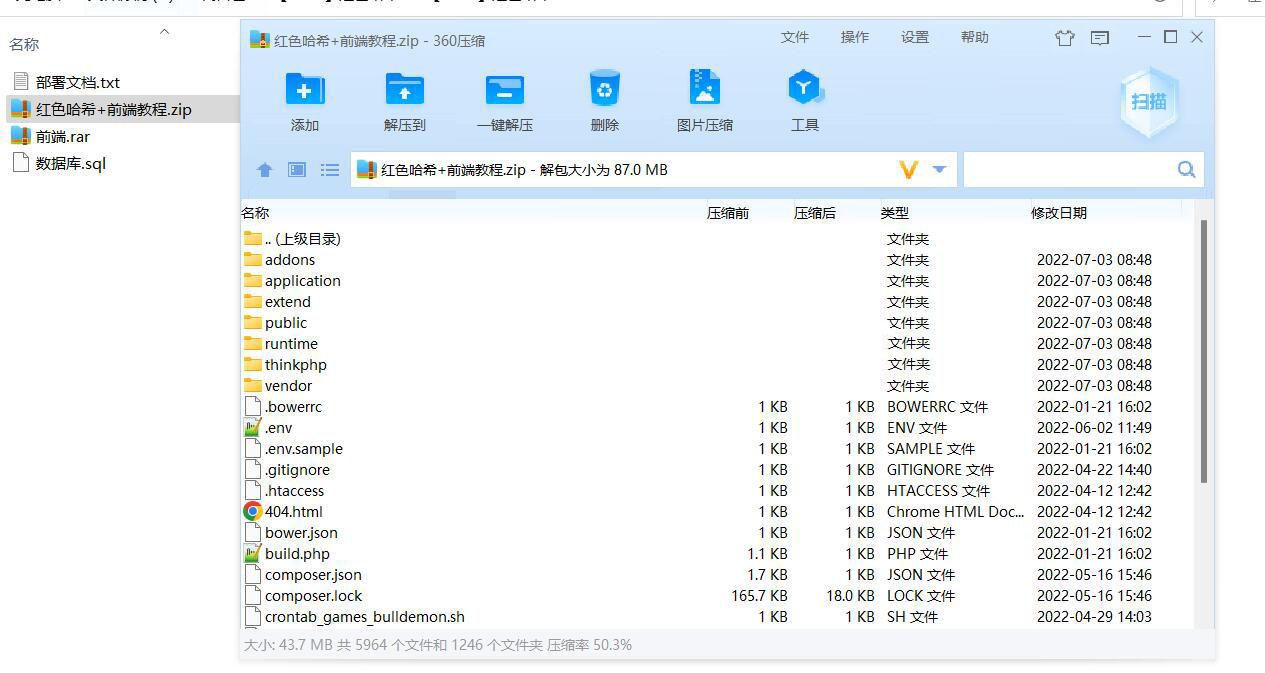Open the thinkphp folder in the archive
This screenshot has width=1265, height=673.
click(295, 364)
